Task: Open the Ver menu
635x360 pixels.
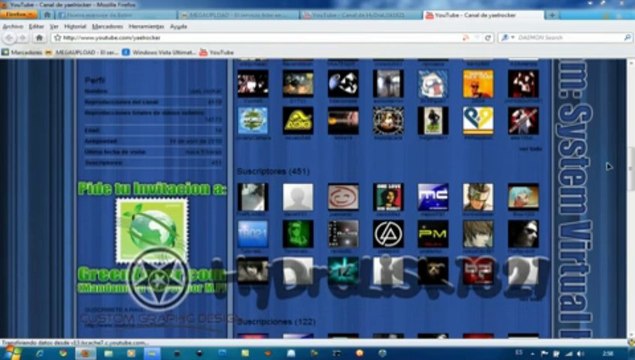Action: point(54,26)
